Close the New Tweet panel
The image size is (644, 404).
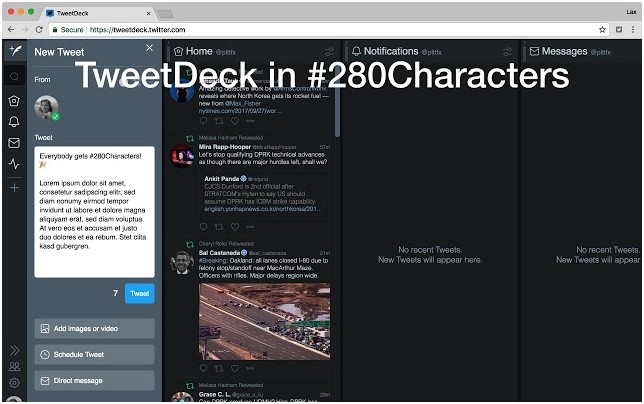click(149, 48)
